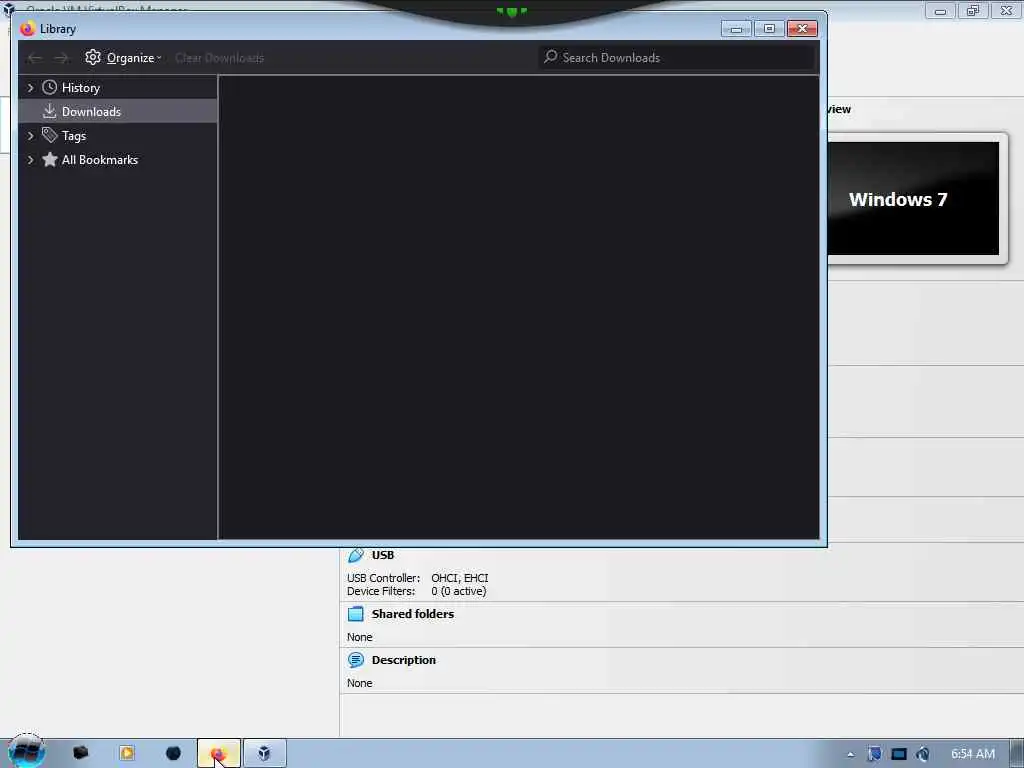Select All Bookmarks in the sidebar
Image resolution: width=1024 pixels, height=768 pixels.
(x=118, y=160)
